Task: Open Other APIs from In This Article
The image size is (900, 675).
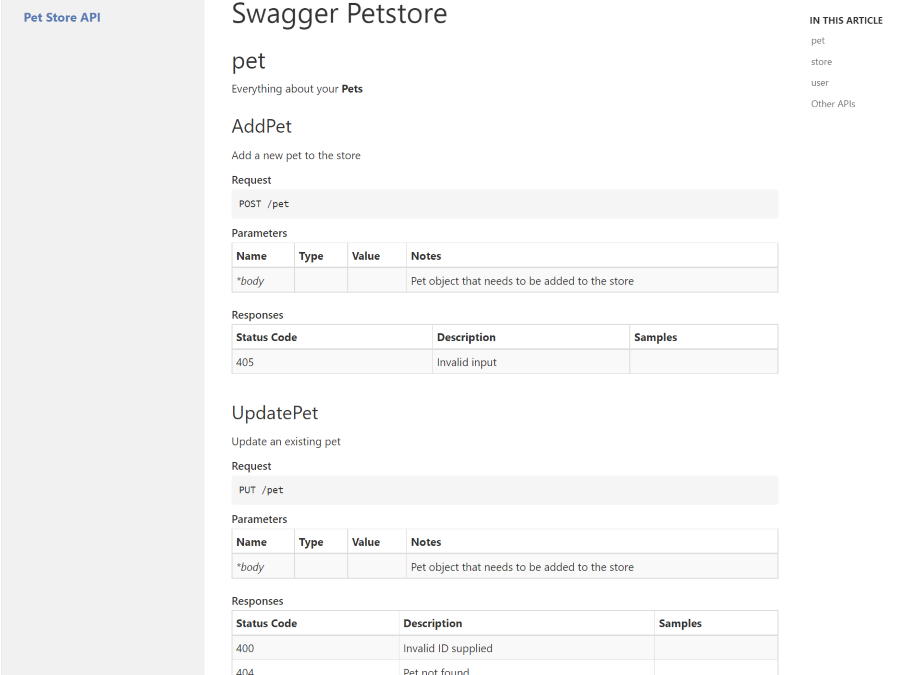Action: (x=832, y=104)
